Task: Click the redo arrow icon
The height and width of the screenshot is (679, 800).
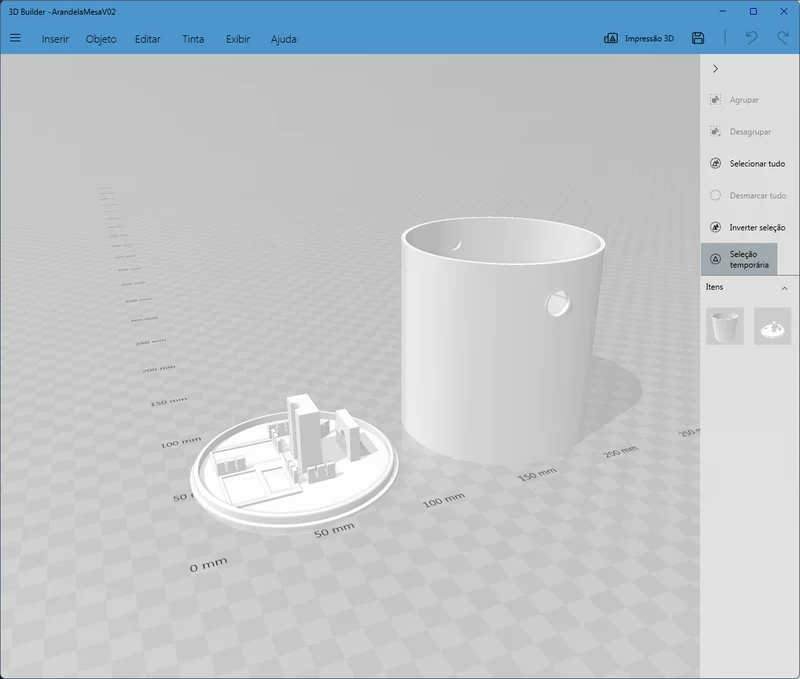Action: tap(783, 38)
